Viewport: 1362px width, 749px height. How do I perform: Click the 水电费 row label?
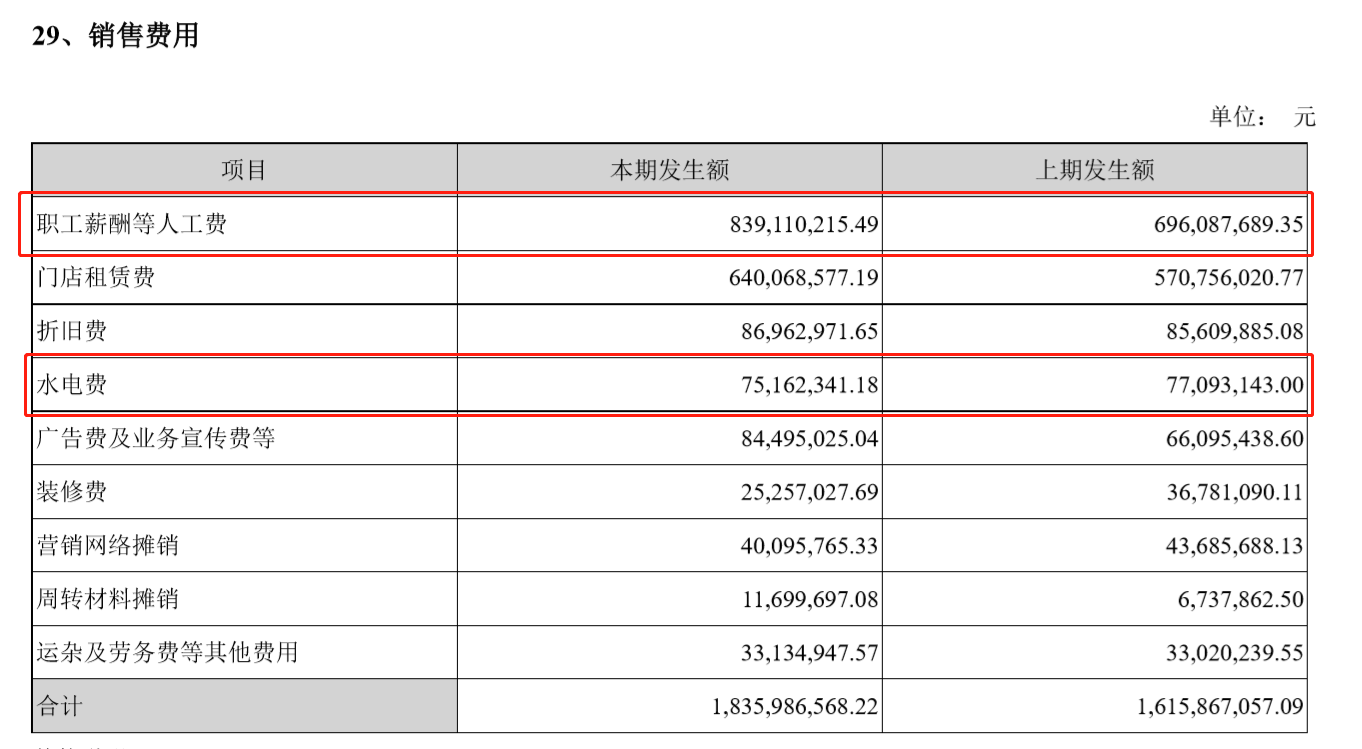[x=72, y=384]
